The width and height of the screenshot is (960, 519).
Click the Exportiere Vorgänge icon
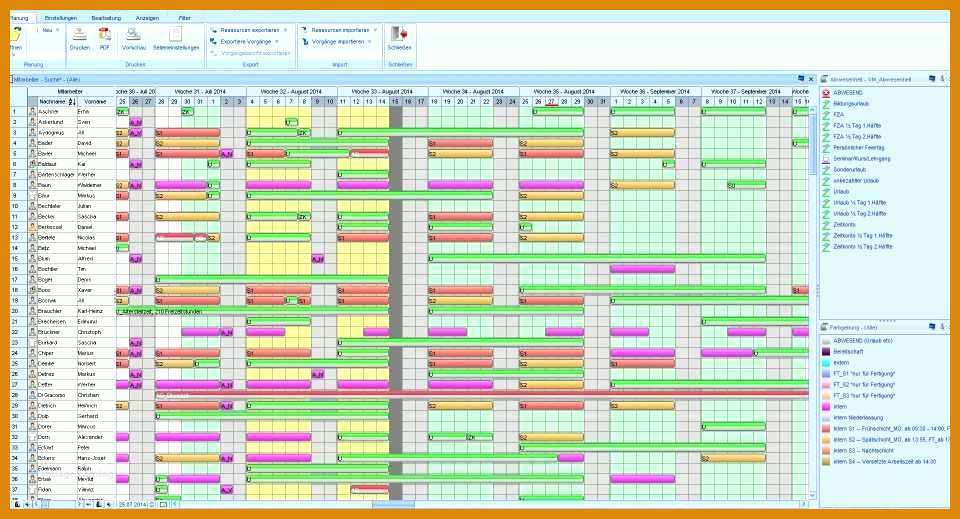(214, 42)
